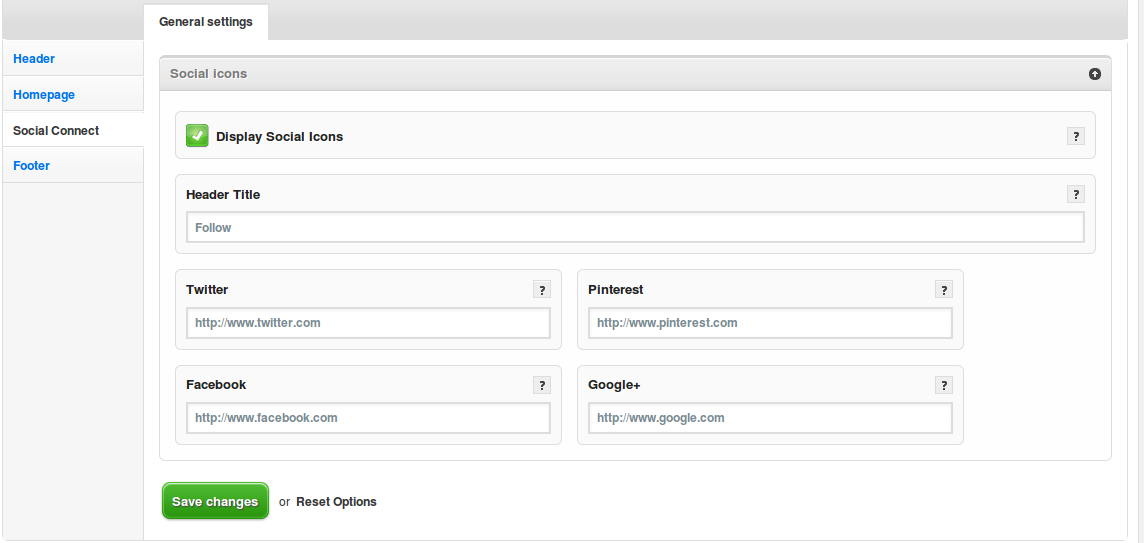Click the Social Icons section header

click(209, 74)
